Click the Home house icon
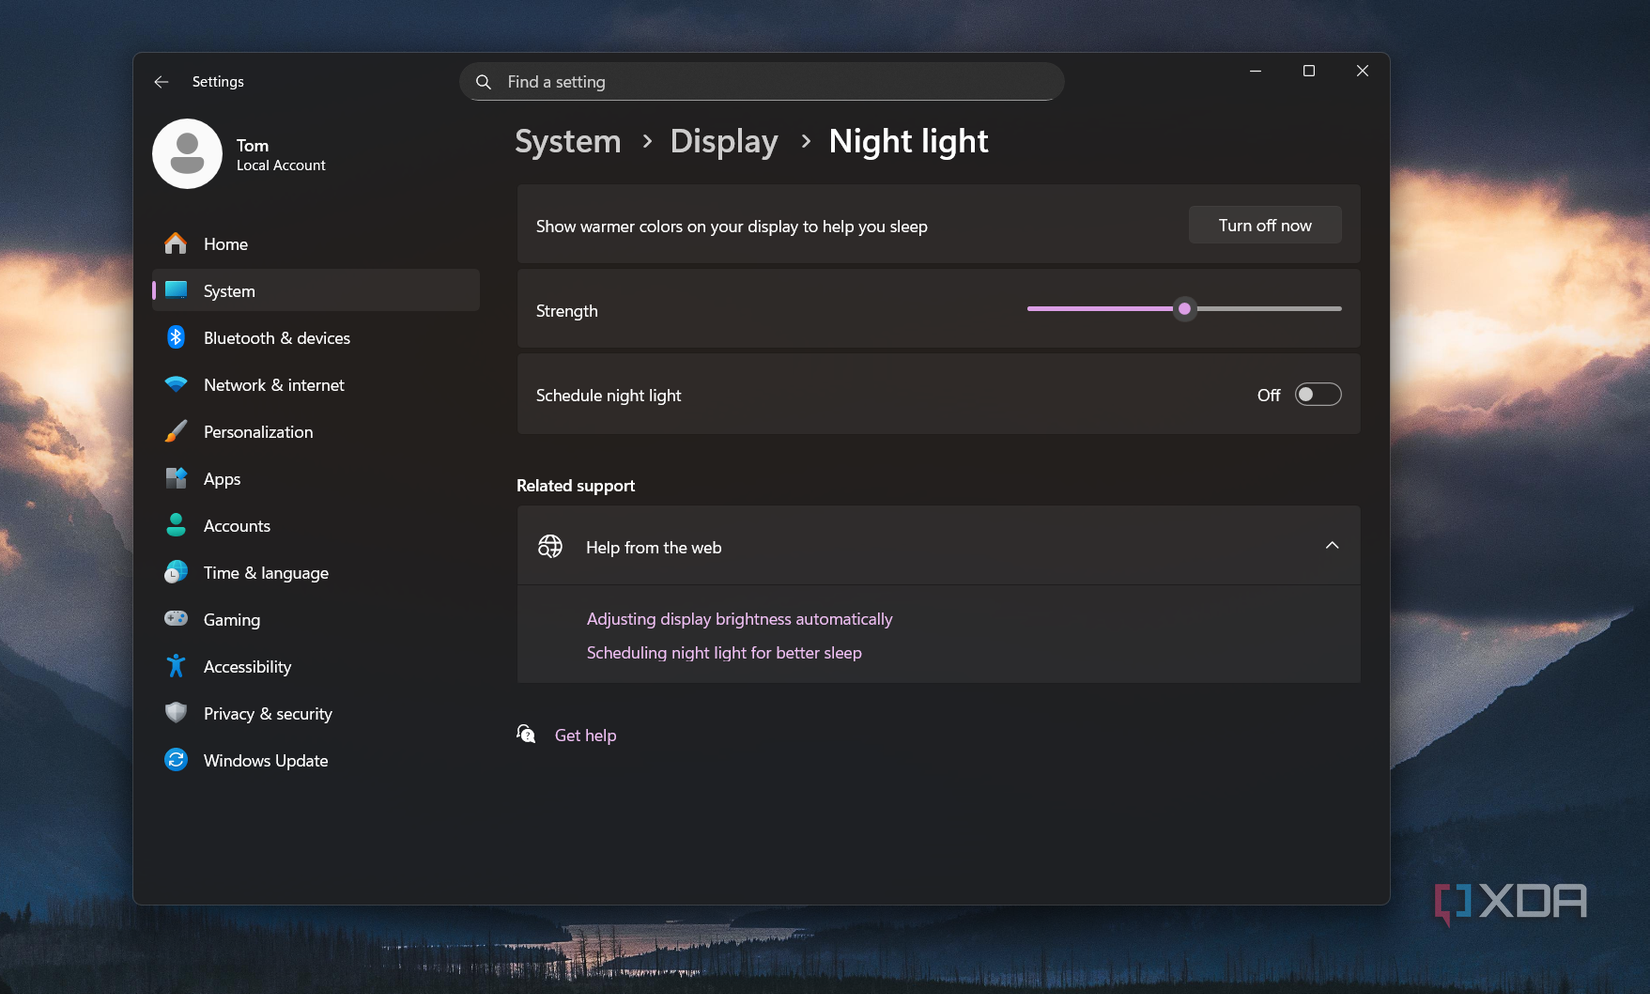The image size is (1650, 994). (x=176, y=243)
